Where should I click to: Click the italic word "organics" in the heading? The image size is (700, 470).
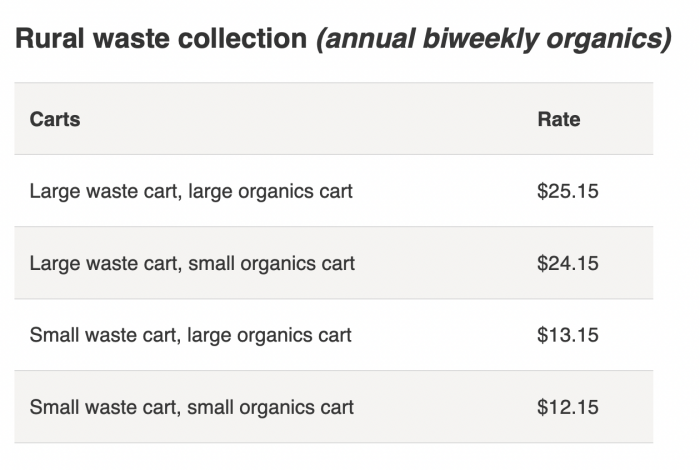[x=609, y=39]
